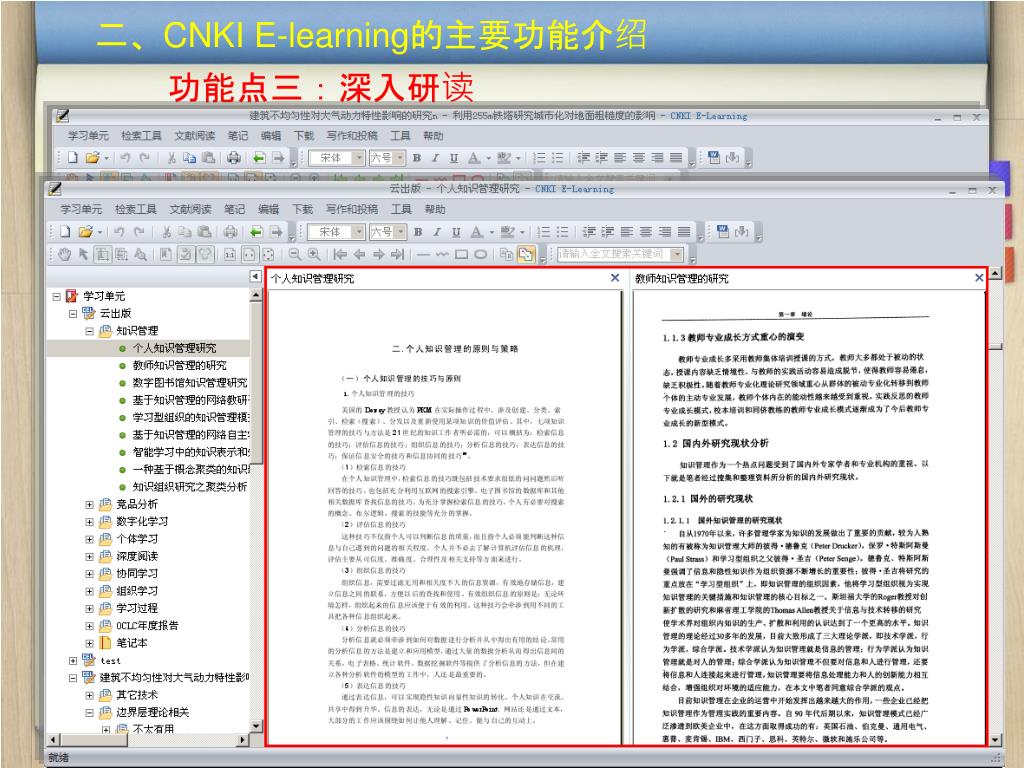
Task: Click the Zoom in magnifier icon
Action: click(314, 254)
